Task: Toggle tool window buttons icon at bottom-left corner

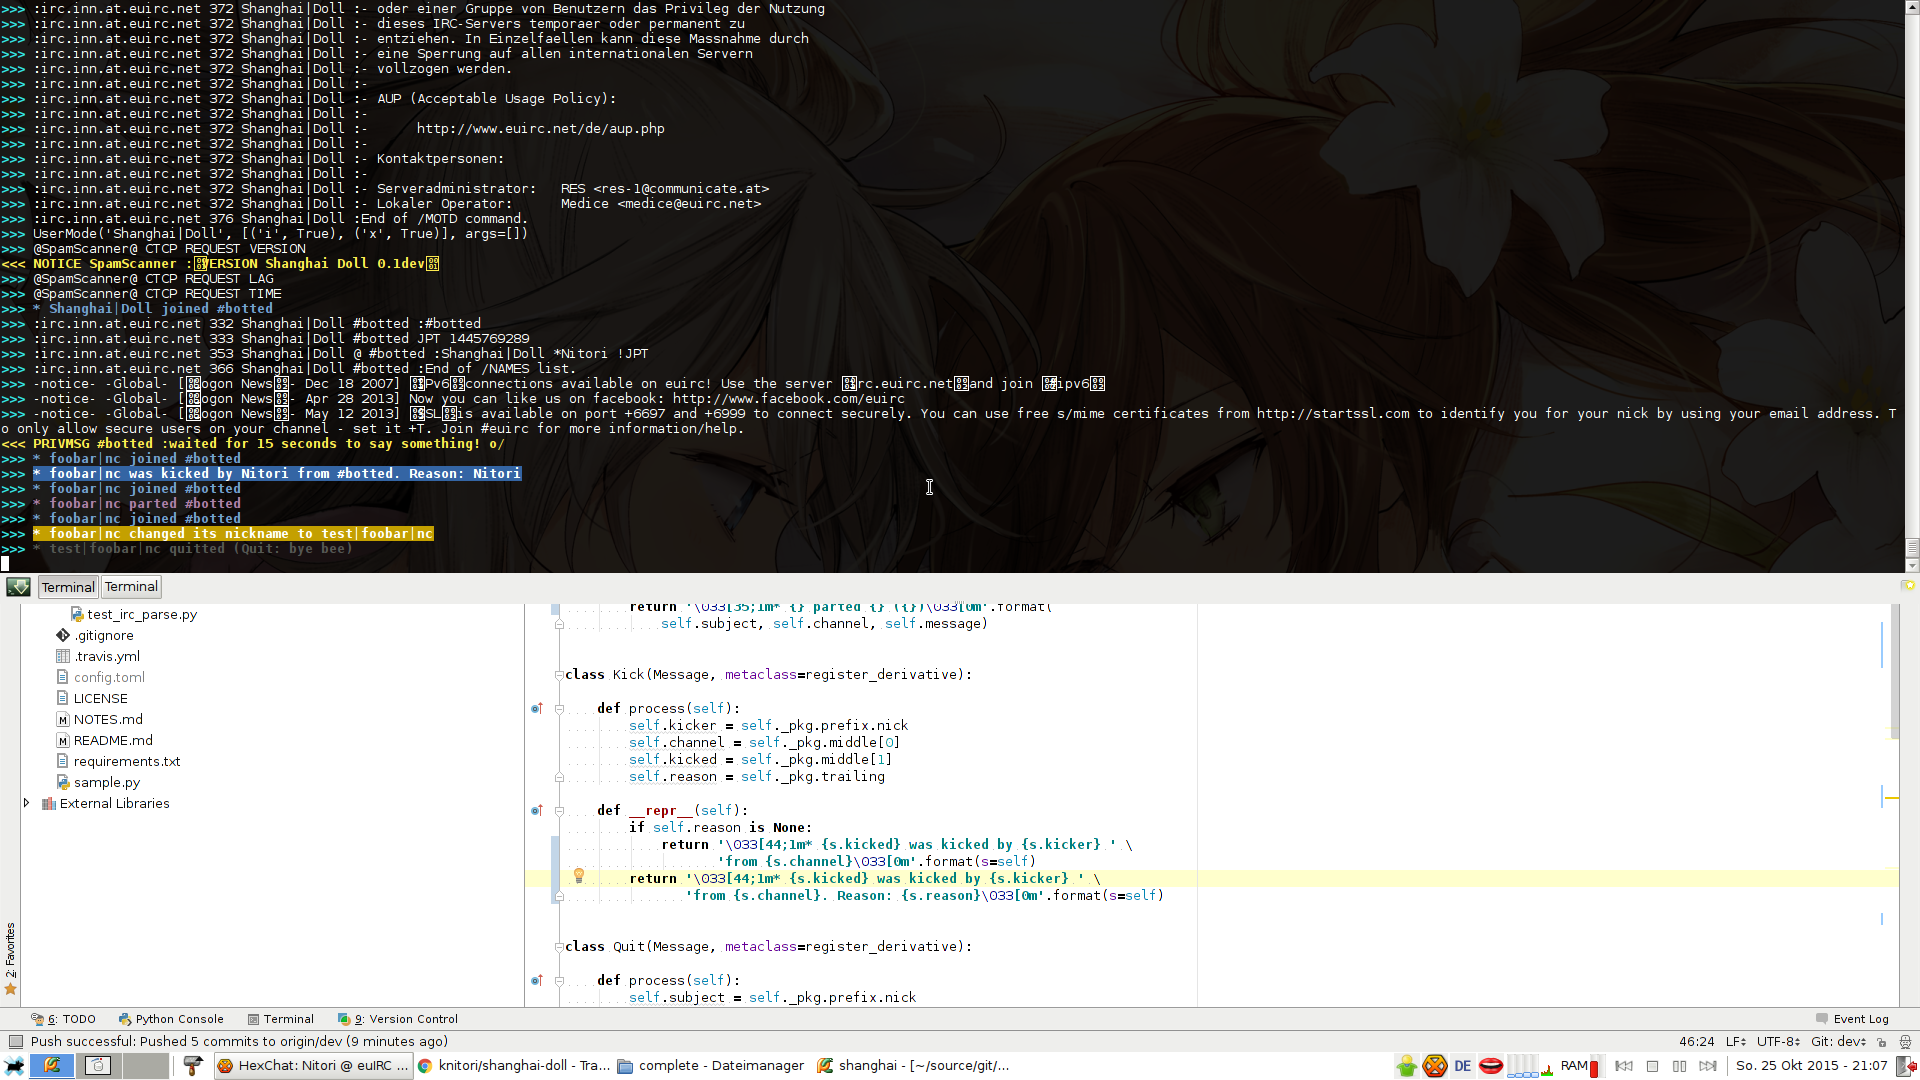Action: [x=15, y=1041]
